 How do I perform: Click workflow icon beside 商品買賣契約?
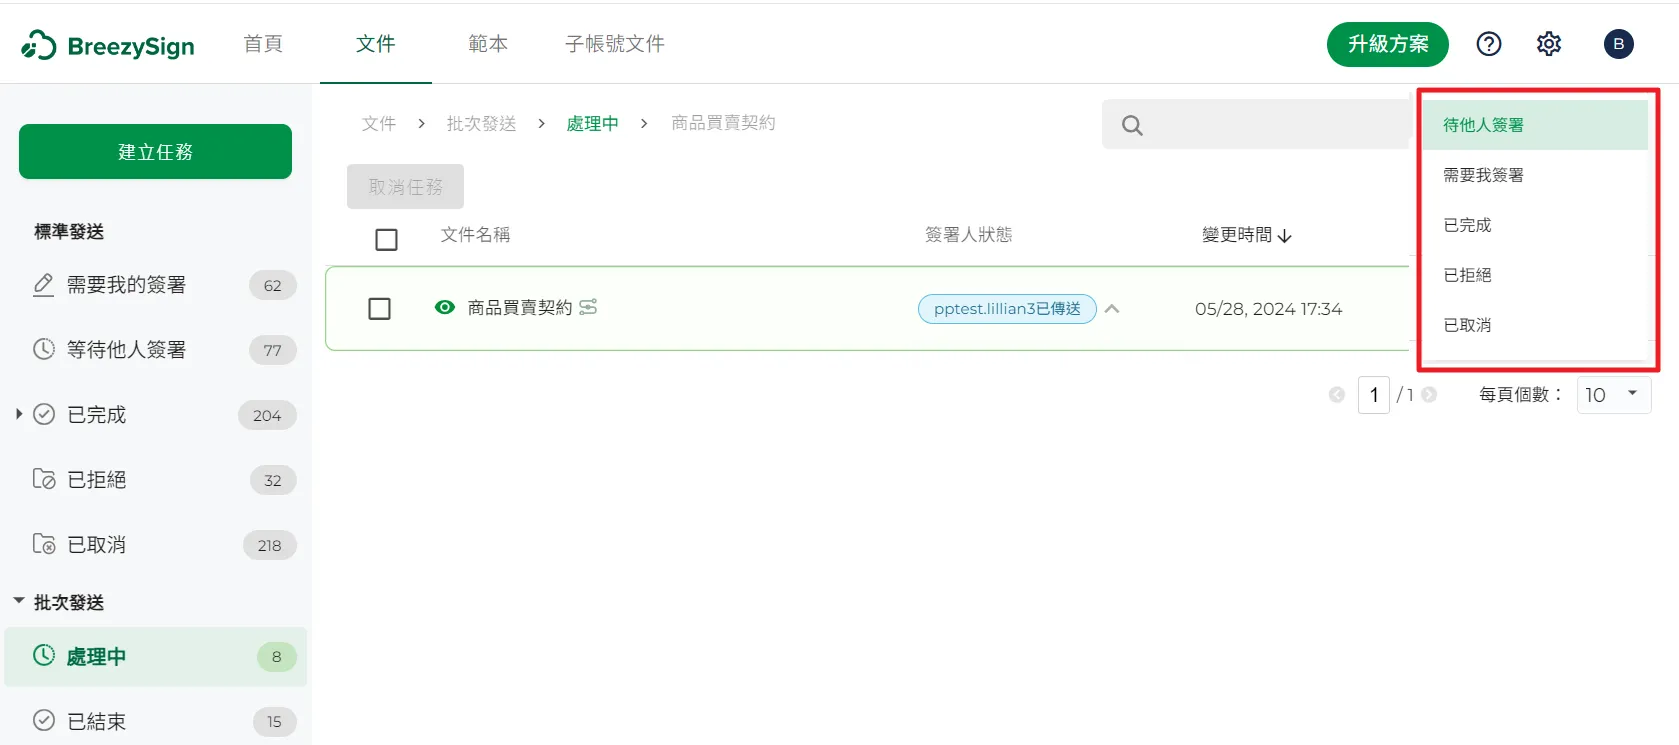click(588, 307)
